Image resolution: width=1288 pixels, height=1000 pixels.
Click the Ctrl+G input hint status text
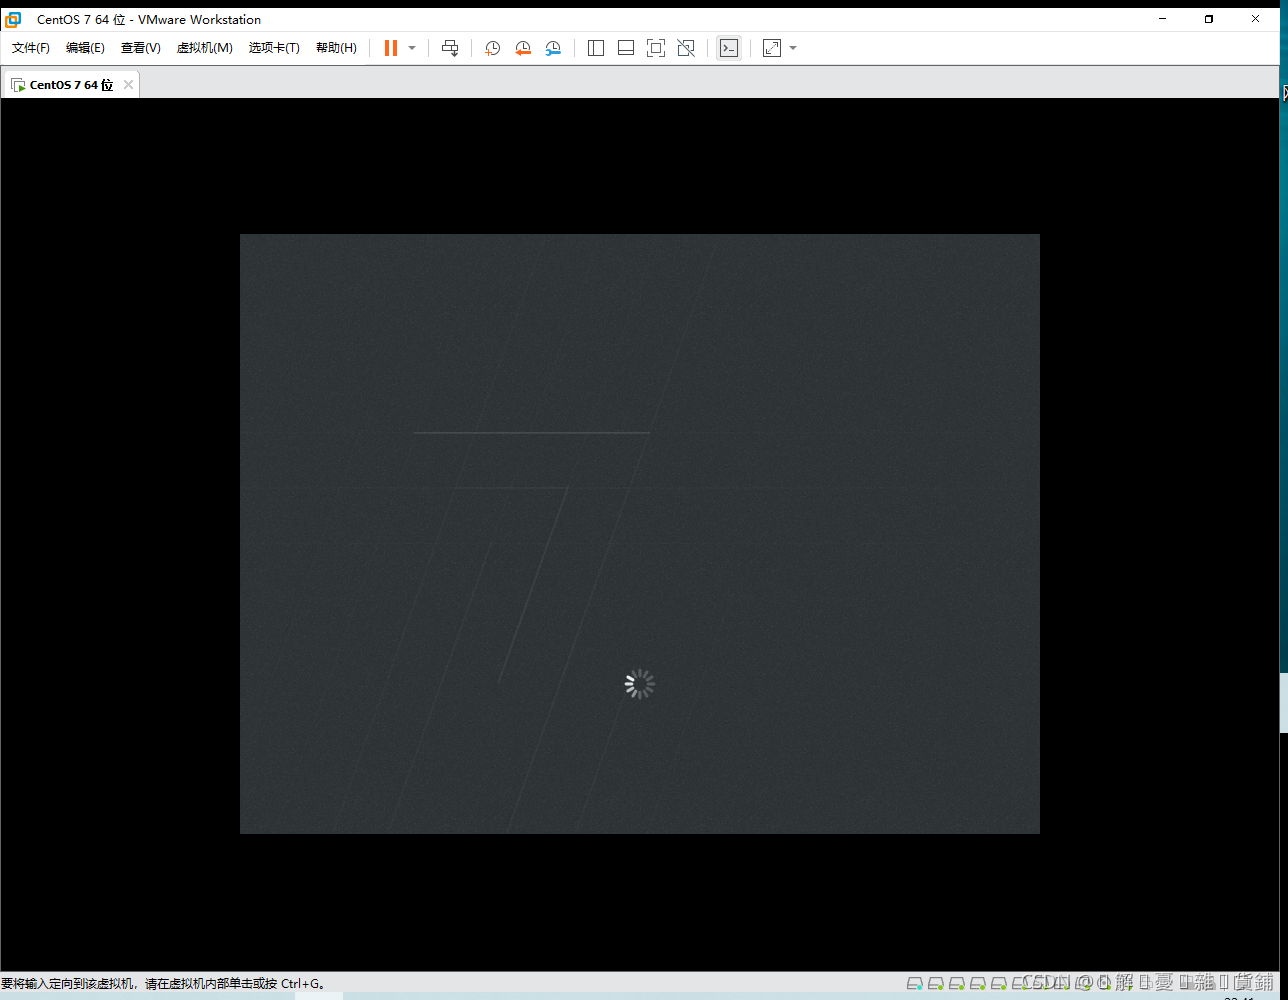[164, 983]
